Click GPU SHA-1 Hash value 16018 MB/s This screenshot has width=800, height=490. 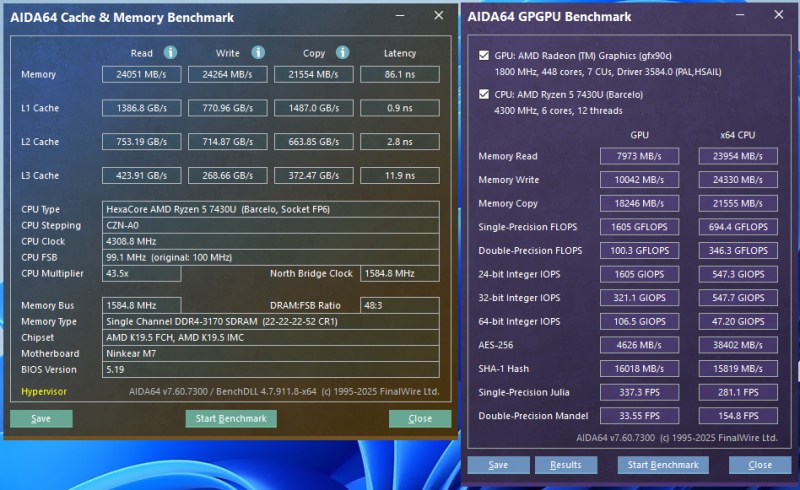(x=639, y=369)
